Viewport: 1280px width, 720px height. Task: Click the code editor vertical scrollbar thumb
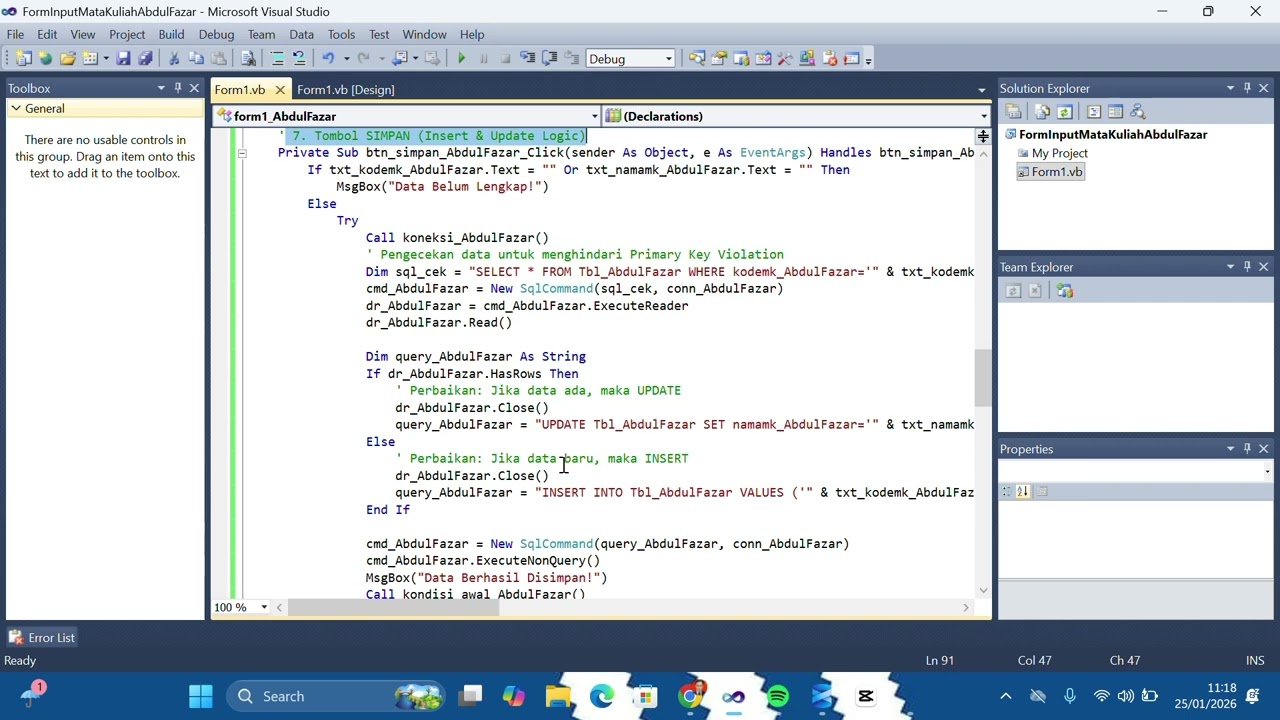click(x=983, y=378)
